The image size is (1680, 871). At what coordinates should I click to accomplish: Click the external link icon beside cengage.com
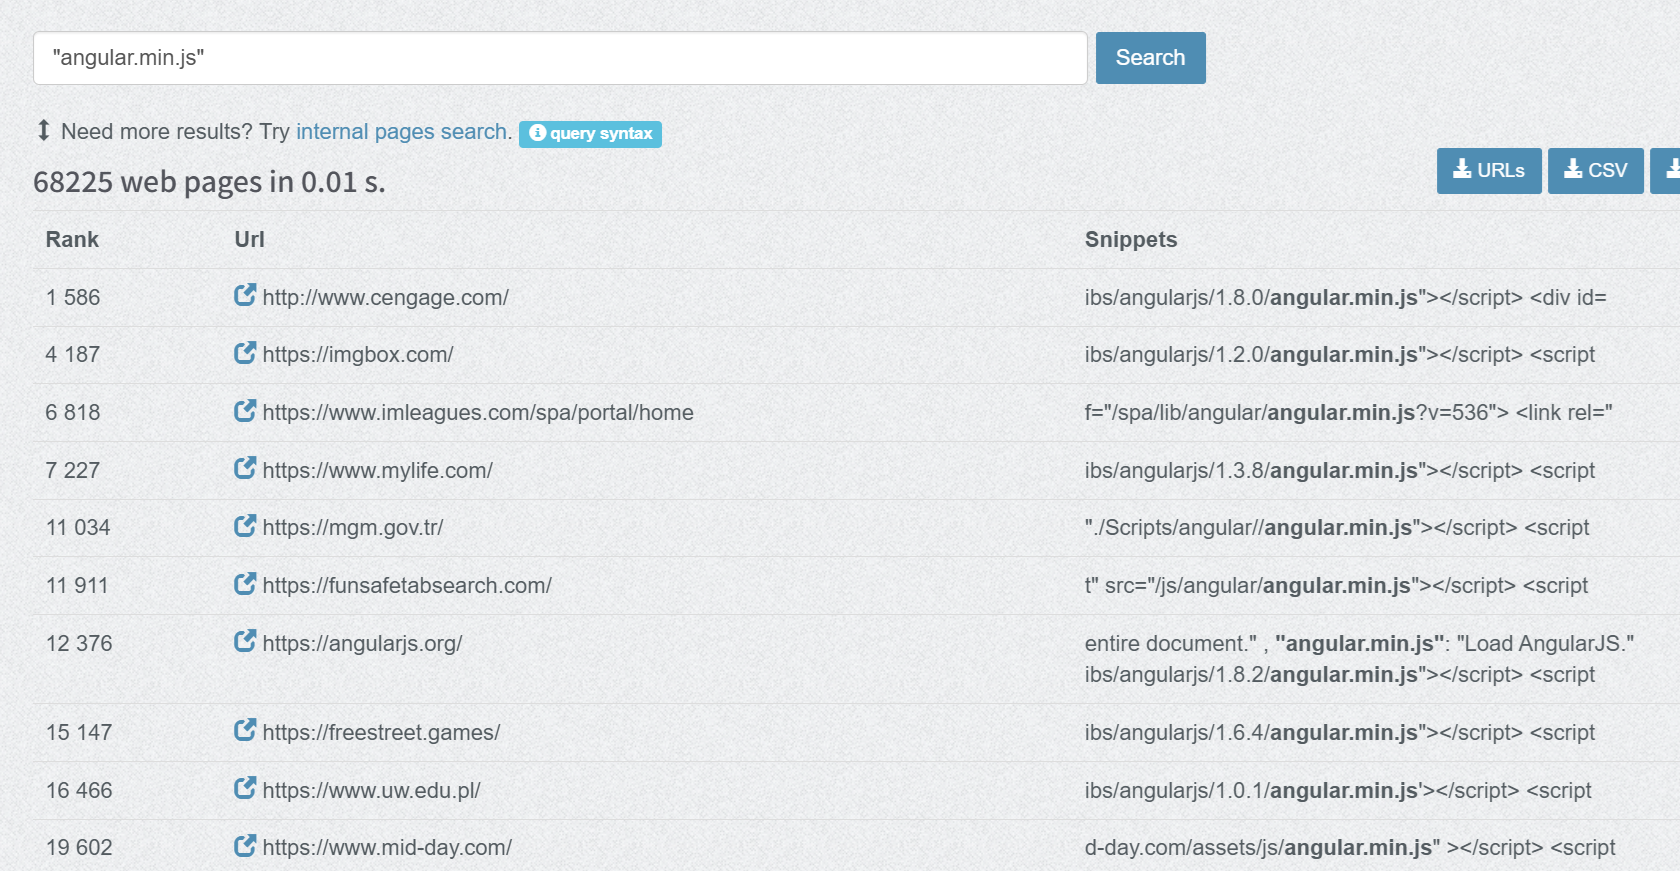(x=245, y=295)
